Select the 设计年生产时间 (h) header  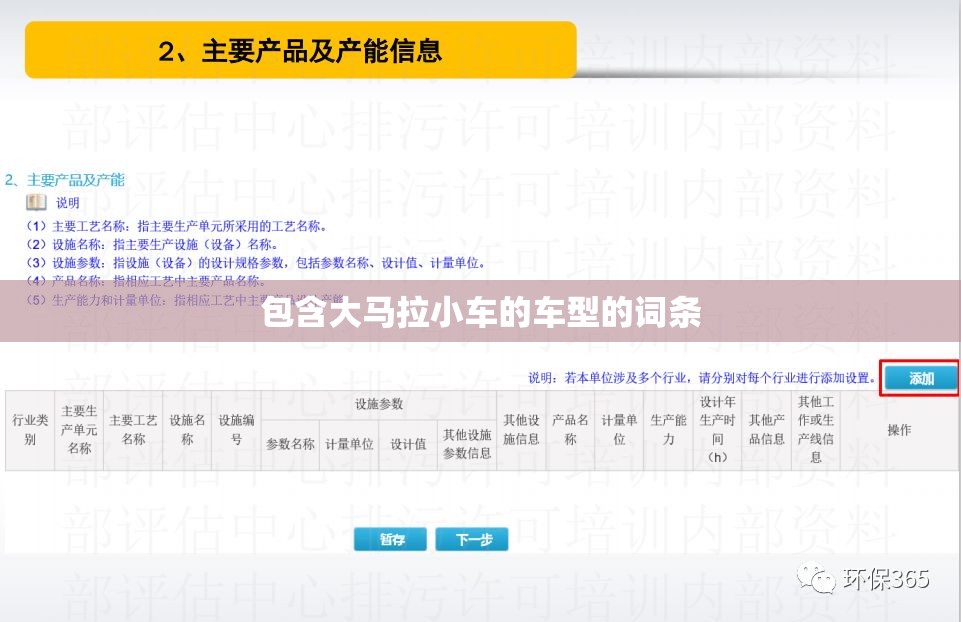(x=717, y=430)
